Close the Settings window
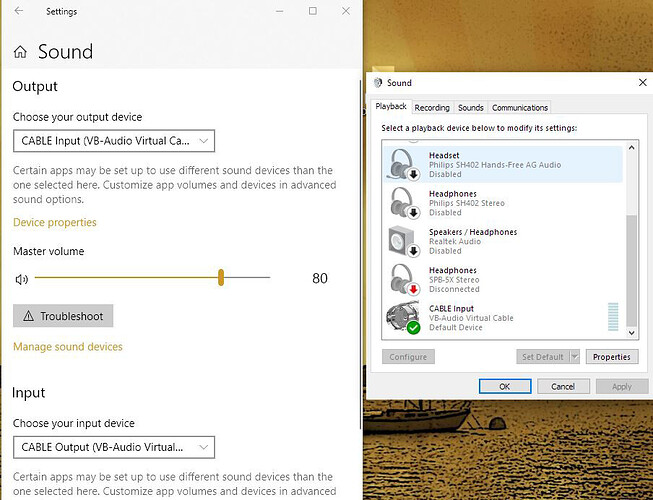Viewport: 653px width, 500px height. pos(346,11)
